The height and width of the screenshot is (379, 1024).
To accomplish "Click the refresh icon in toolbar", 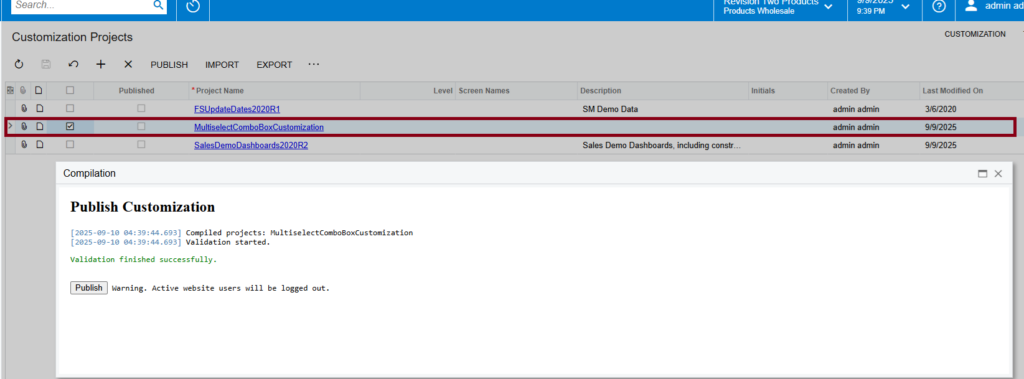I will [19, 65].
